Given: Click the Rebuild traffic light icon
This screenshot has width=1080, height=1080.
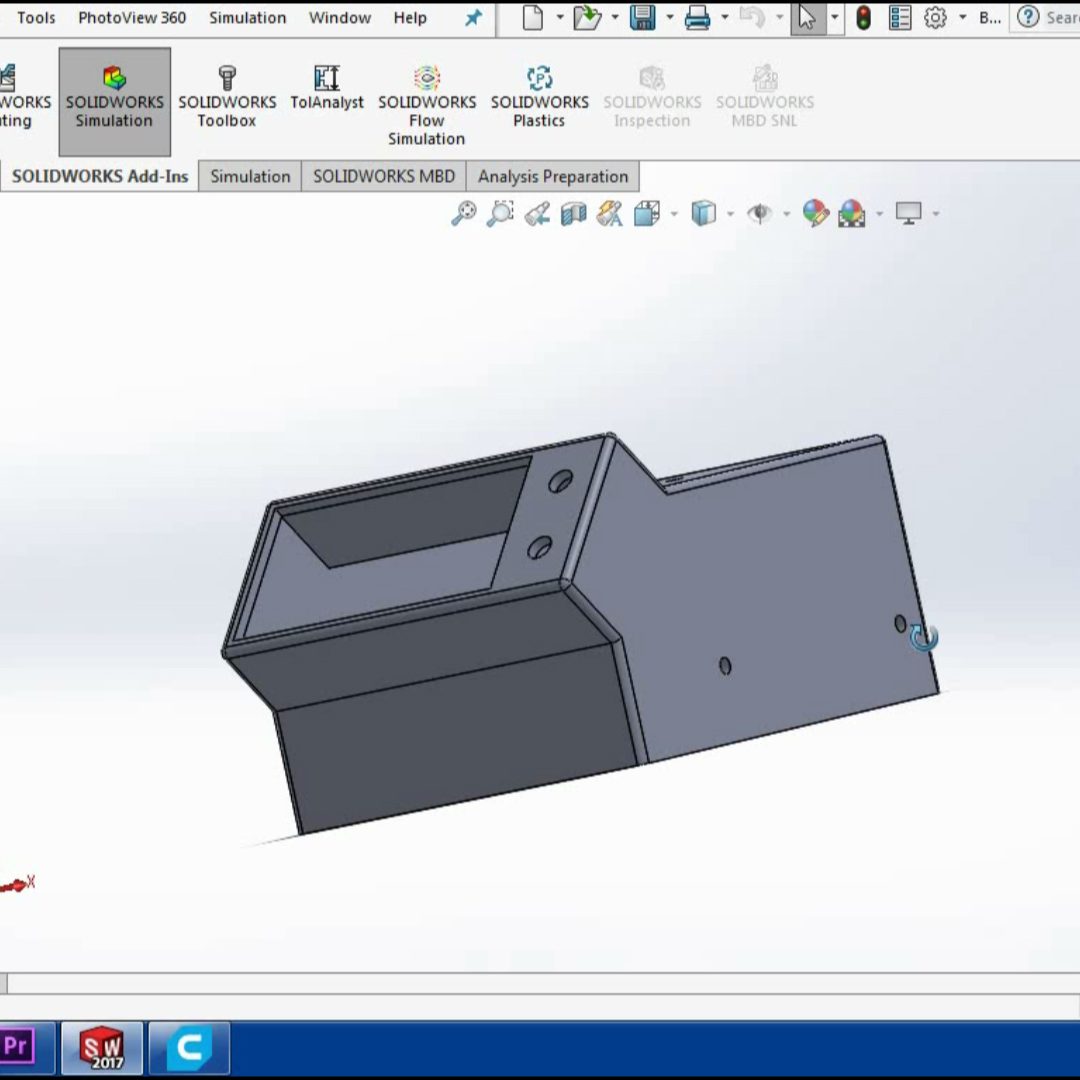Looking at the screenshot, I should (863, 18).
